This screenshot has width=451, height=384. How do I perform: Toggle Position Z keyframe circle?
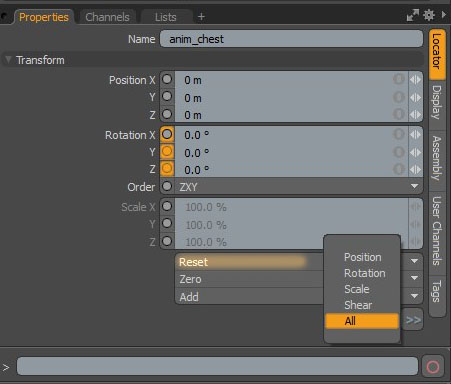(x=167, y=114)
